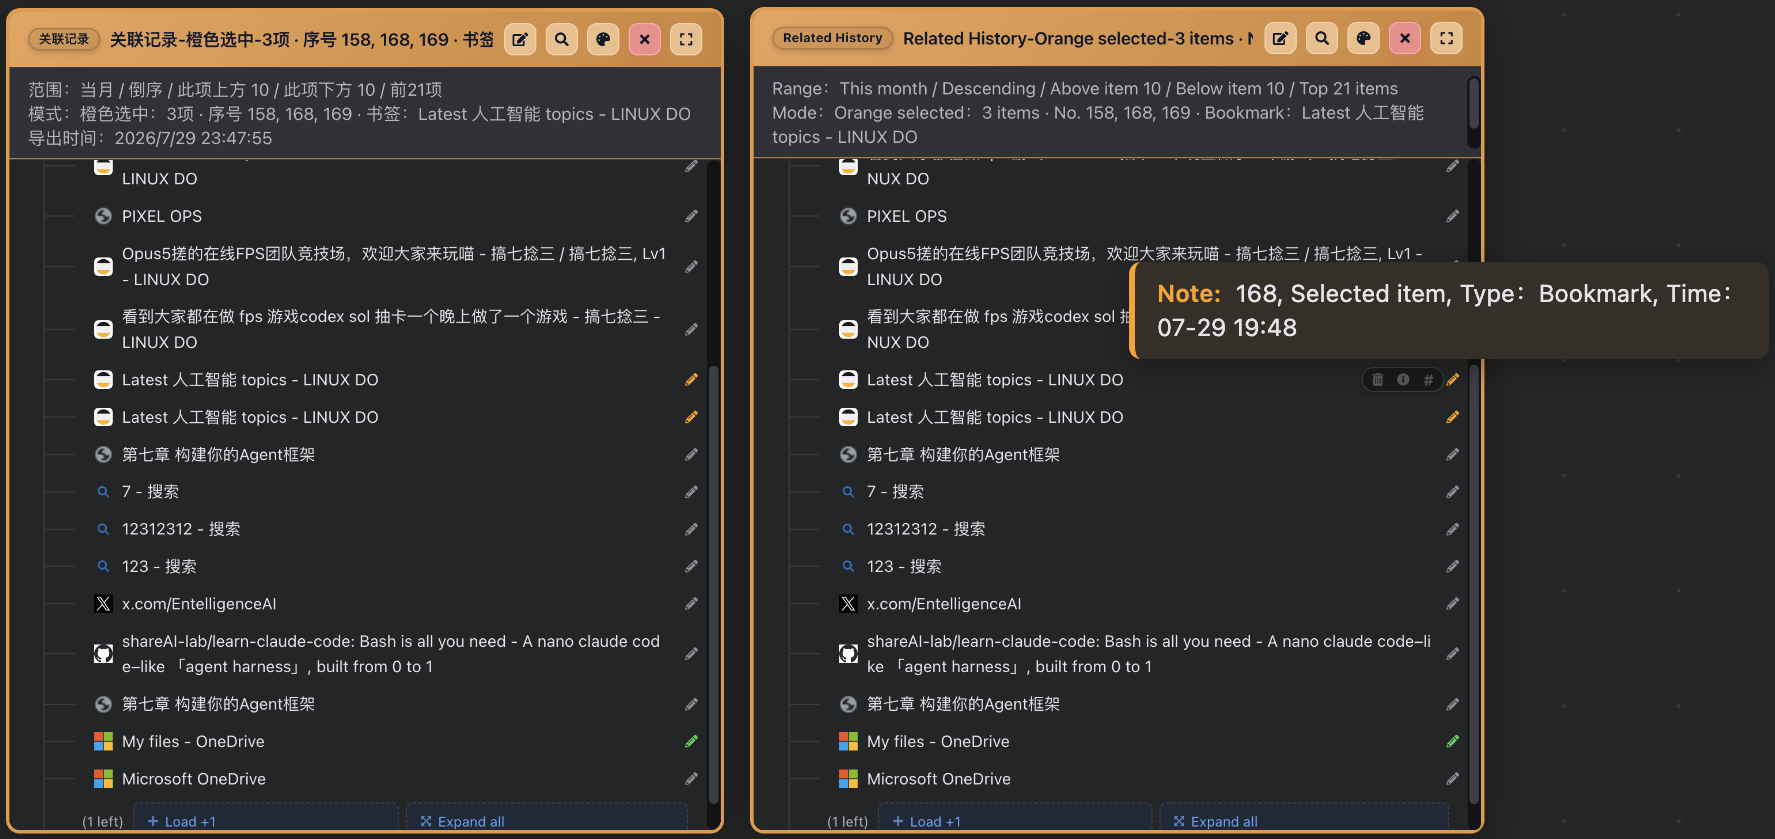The width and height of the screenshot is (1775, 839).
Task: Click pencil on 7 - 搜索 row, right panel
Action: pos(1453,492)
